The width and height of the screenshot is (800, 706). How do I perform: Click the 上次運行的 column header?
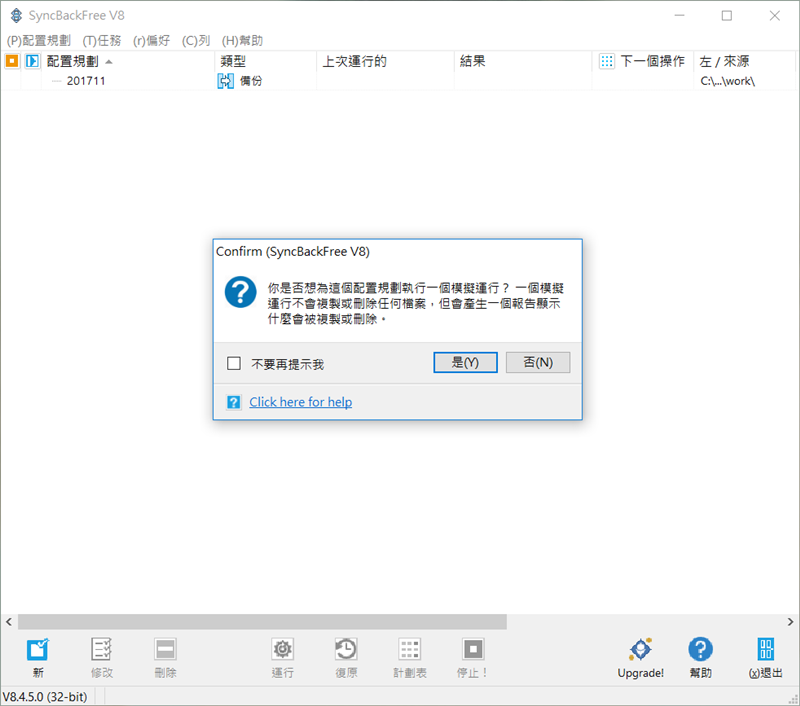click(385, 61)
